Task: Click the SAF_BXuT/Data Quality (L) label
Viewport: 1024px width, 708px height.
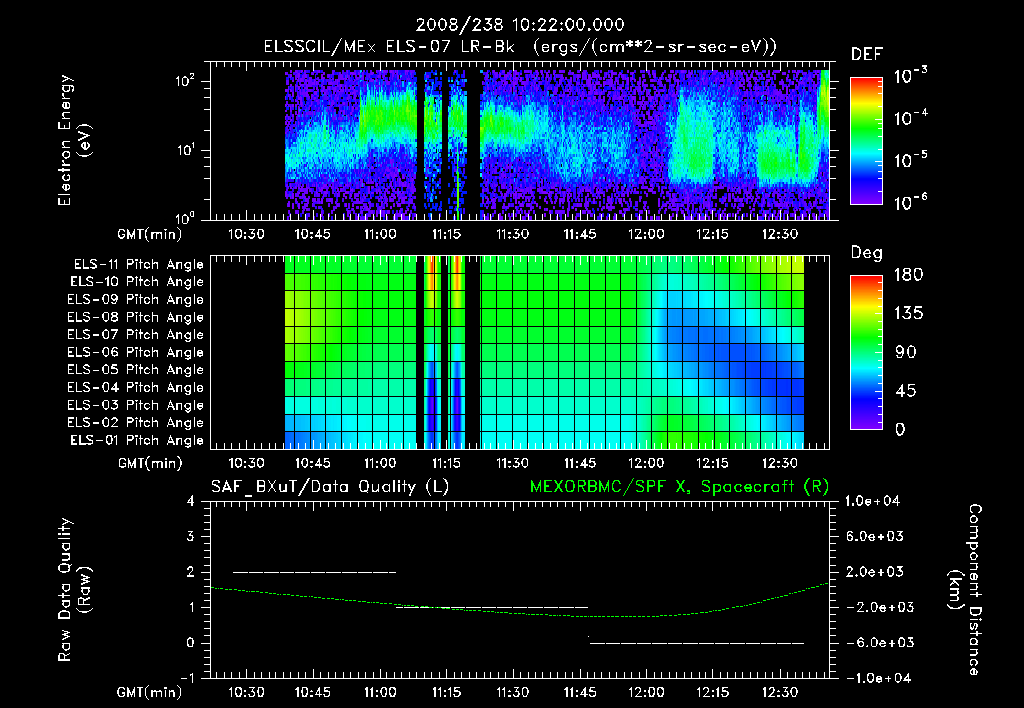Action: pos(330,487)
